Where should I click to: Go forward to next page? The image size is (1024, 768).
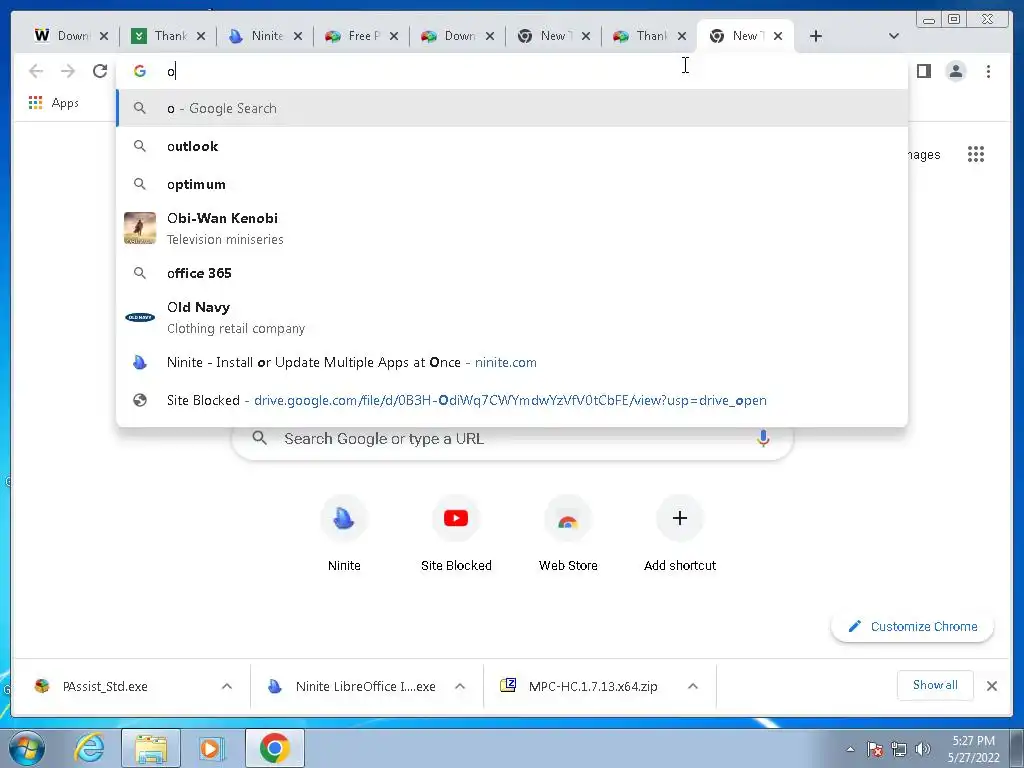(x=68, y=71)
